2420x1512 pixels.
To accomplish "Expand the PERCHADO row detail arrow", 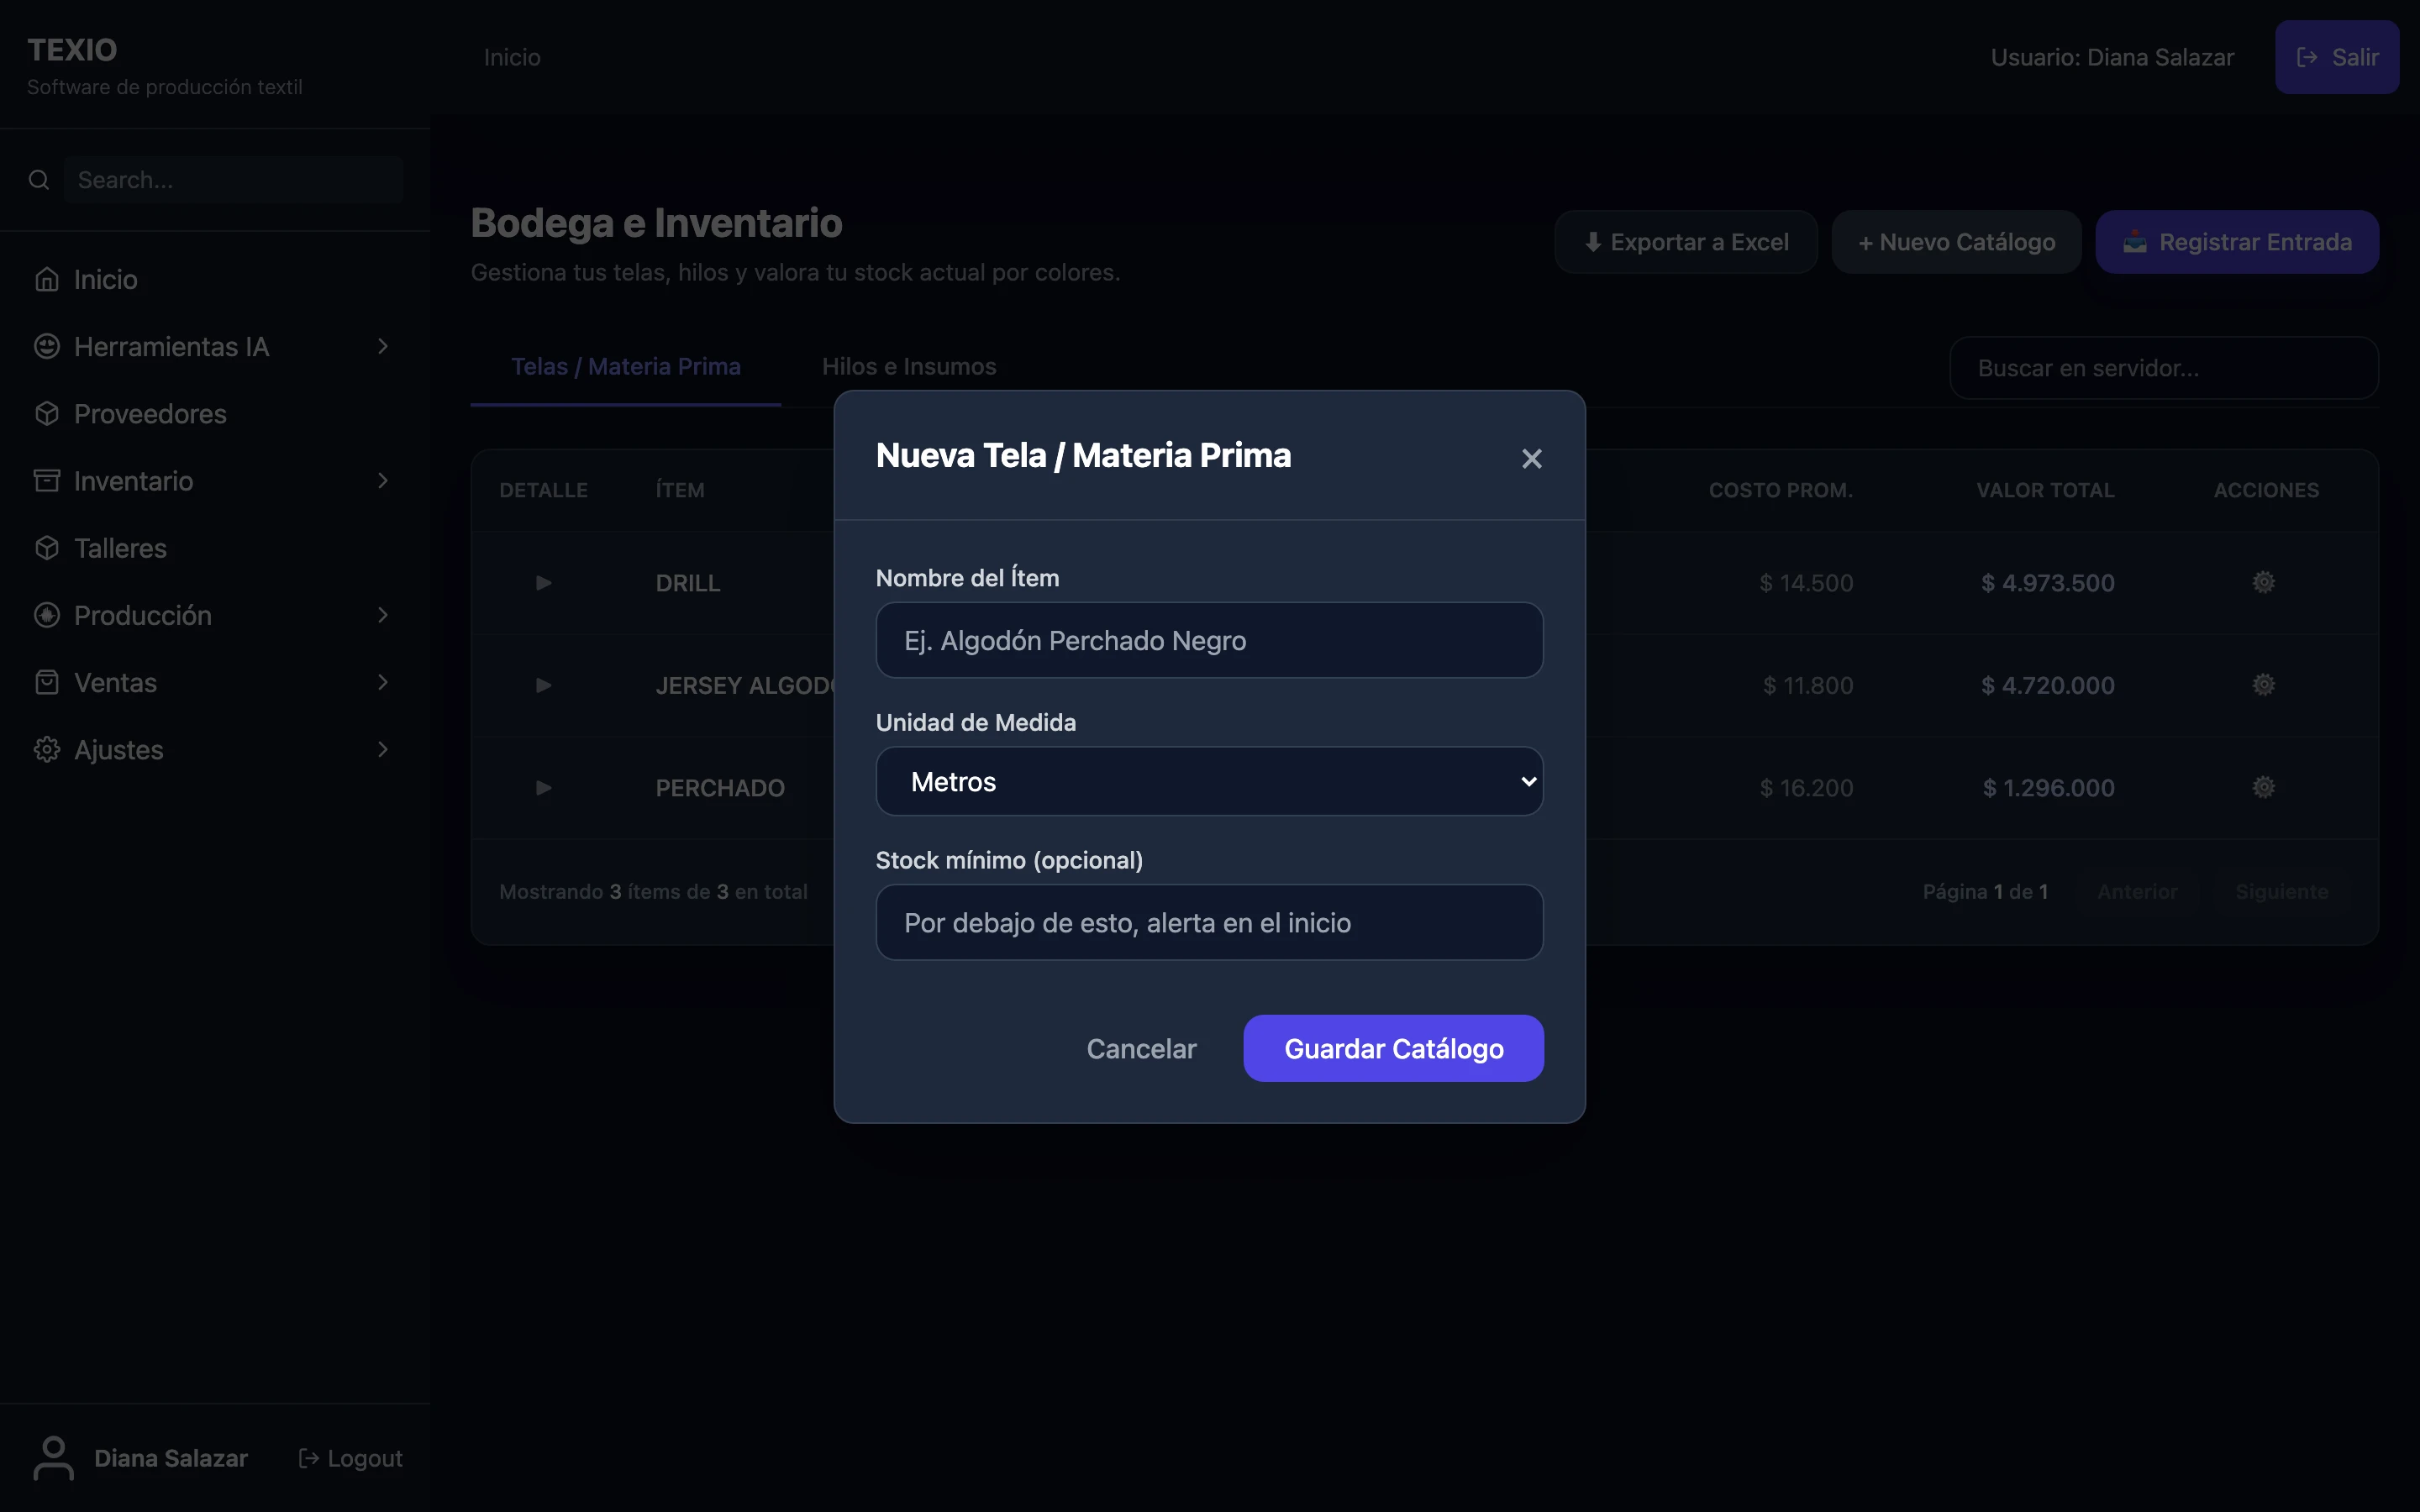I will click(543, 787).
